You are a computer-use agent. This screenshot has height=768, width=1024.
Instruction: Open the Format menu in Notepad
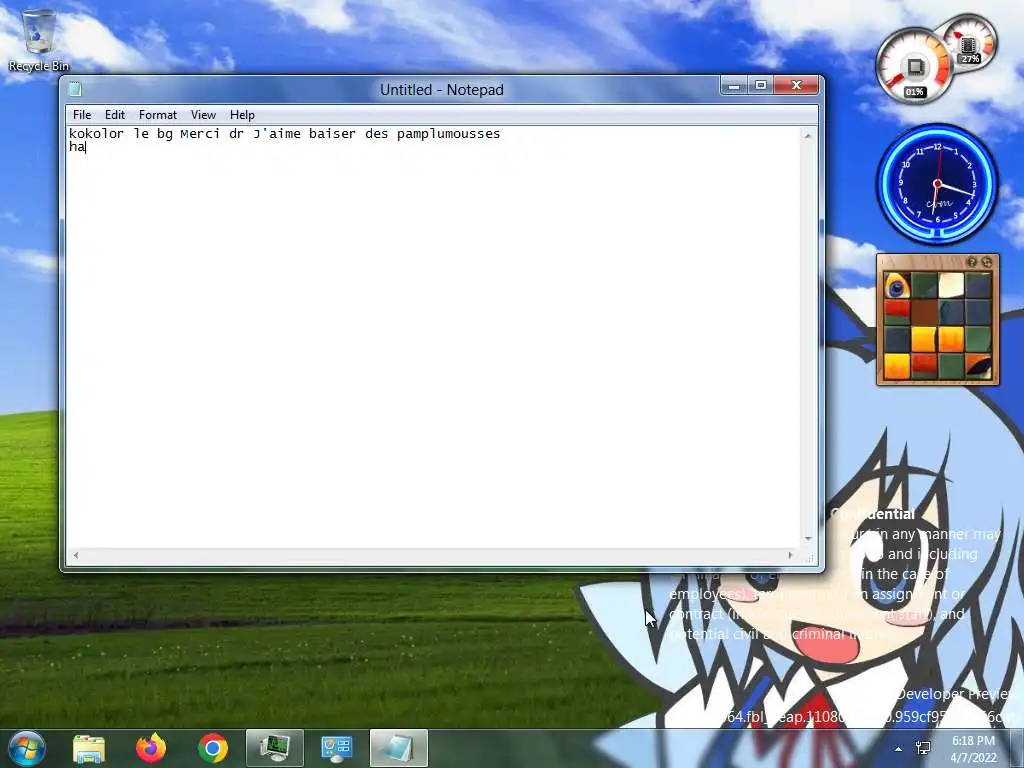click(x=157, y=115)
